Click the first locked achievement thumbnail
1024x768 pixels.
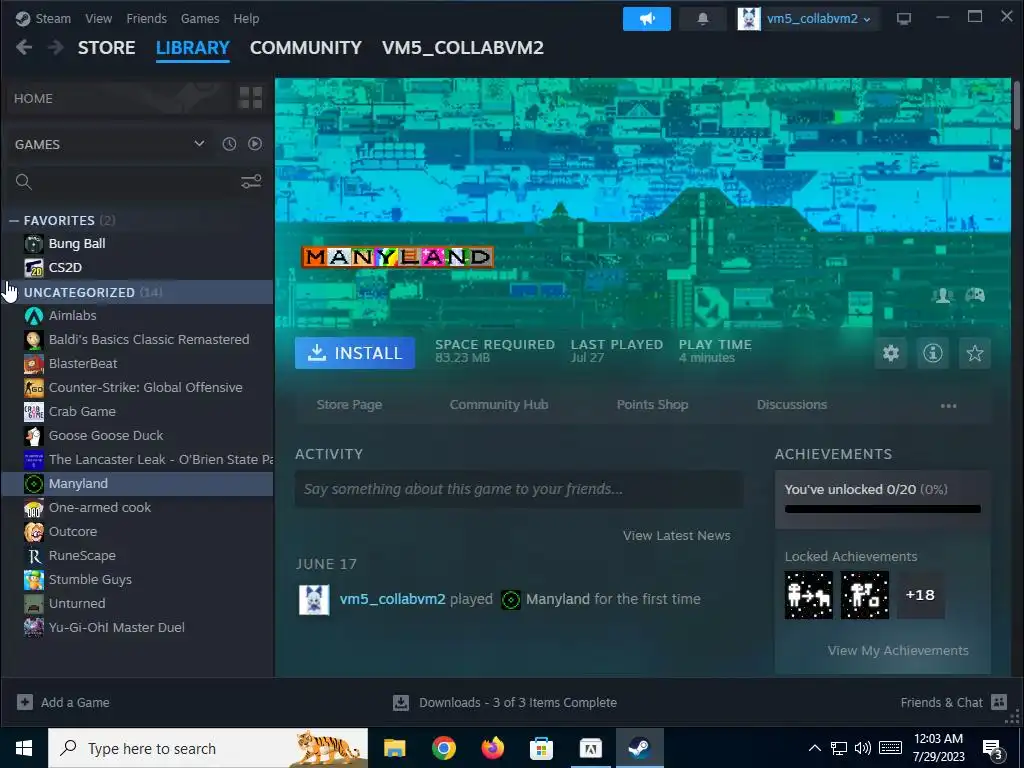coord(808,595)
